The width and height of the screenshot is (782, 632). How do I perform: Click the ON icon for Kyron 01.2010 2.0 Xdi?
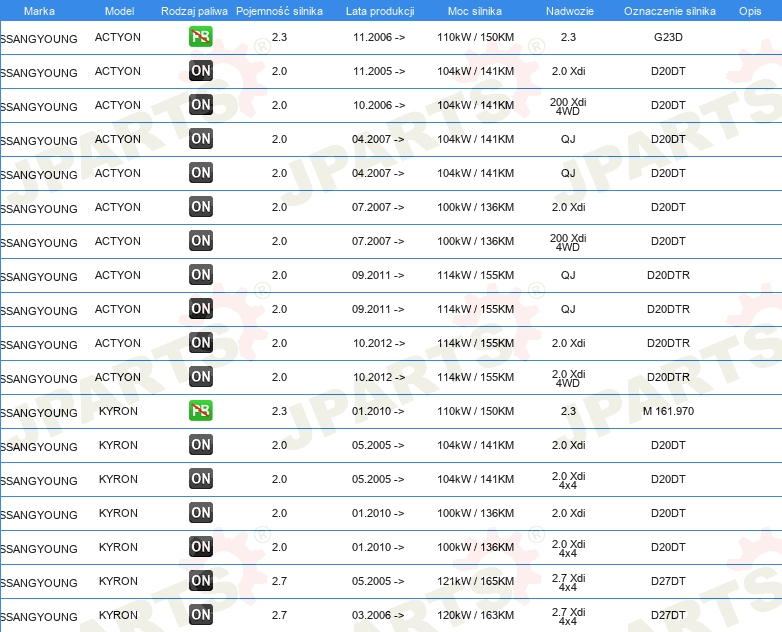coord(200,512)
